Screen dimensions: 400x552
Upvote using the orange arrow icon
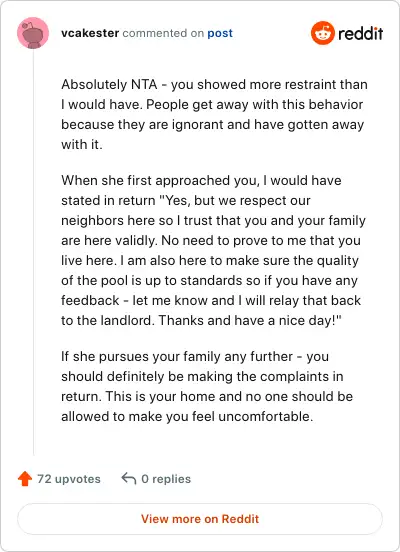point(25,479)
